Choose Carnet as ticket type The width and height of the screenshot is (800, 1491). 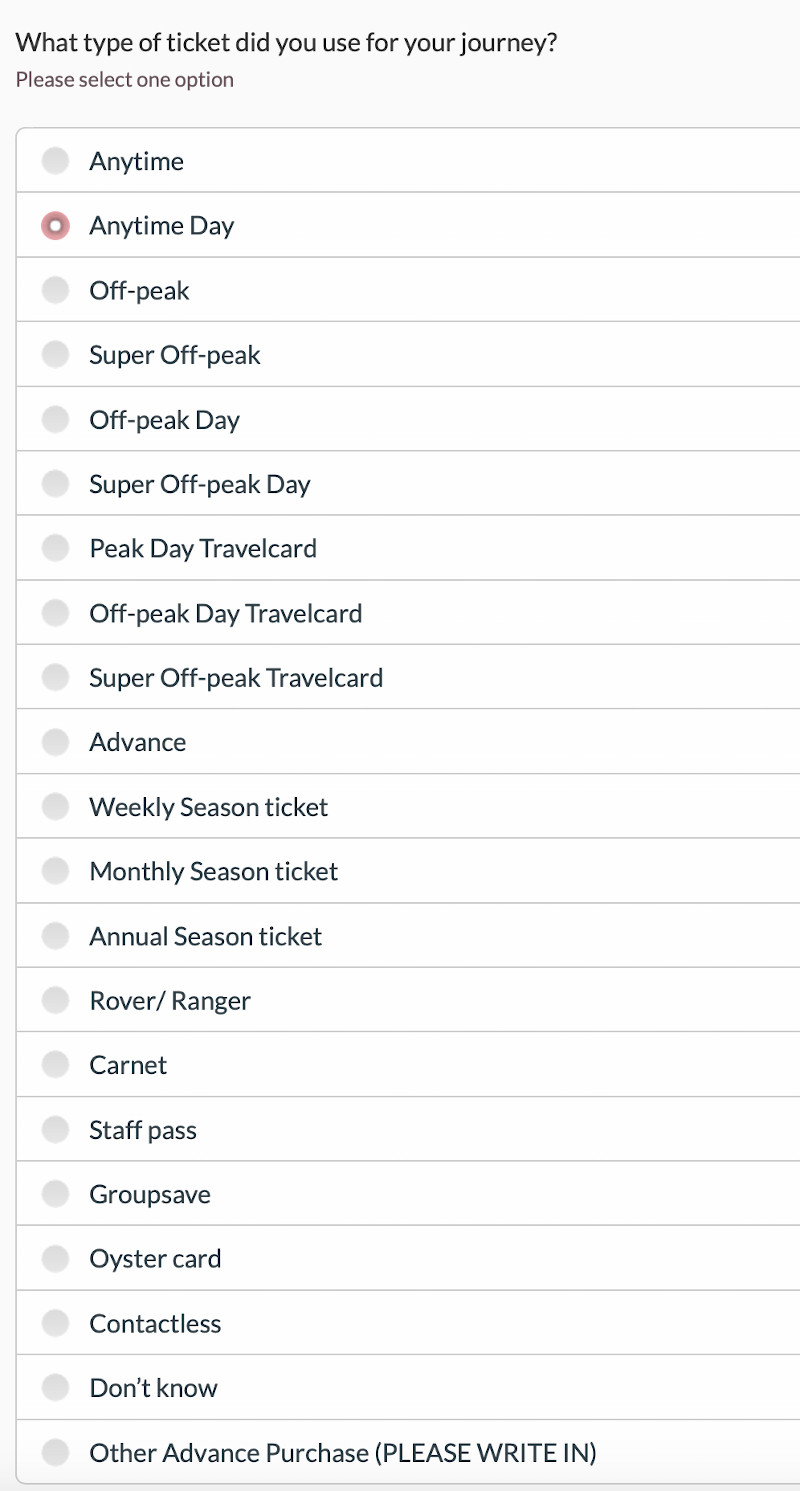[56, 1065]
